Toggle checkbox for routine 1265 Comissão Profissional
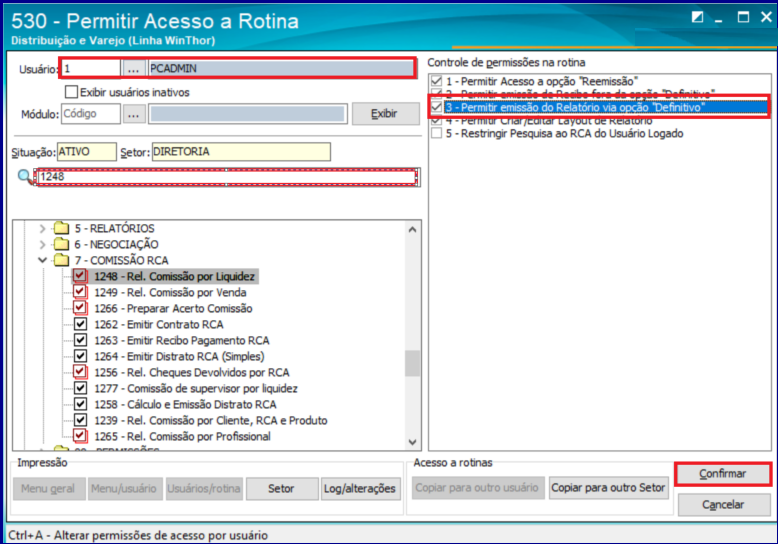778x544 pixels. (x=80, y=436)
